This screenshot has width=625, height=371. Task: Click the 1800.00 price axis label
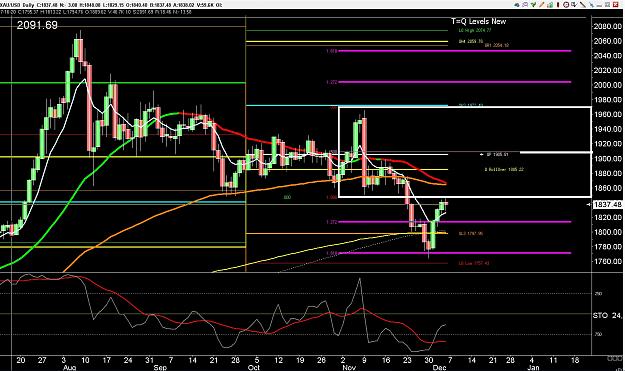pos(607,232)
